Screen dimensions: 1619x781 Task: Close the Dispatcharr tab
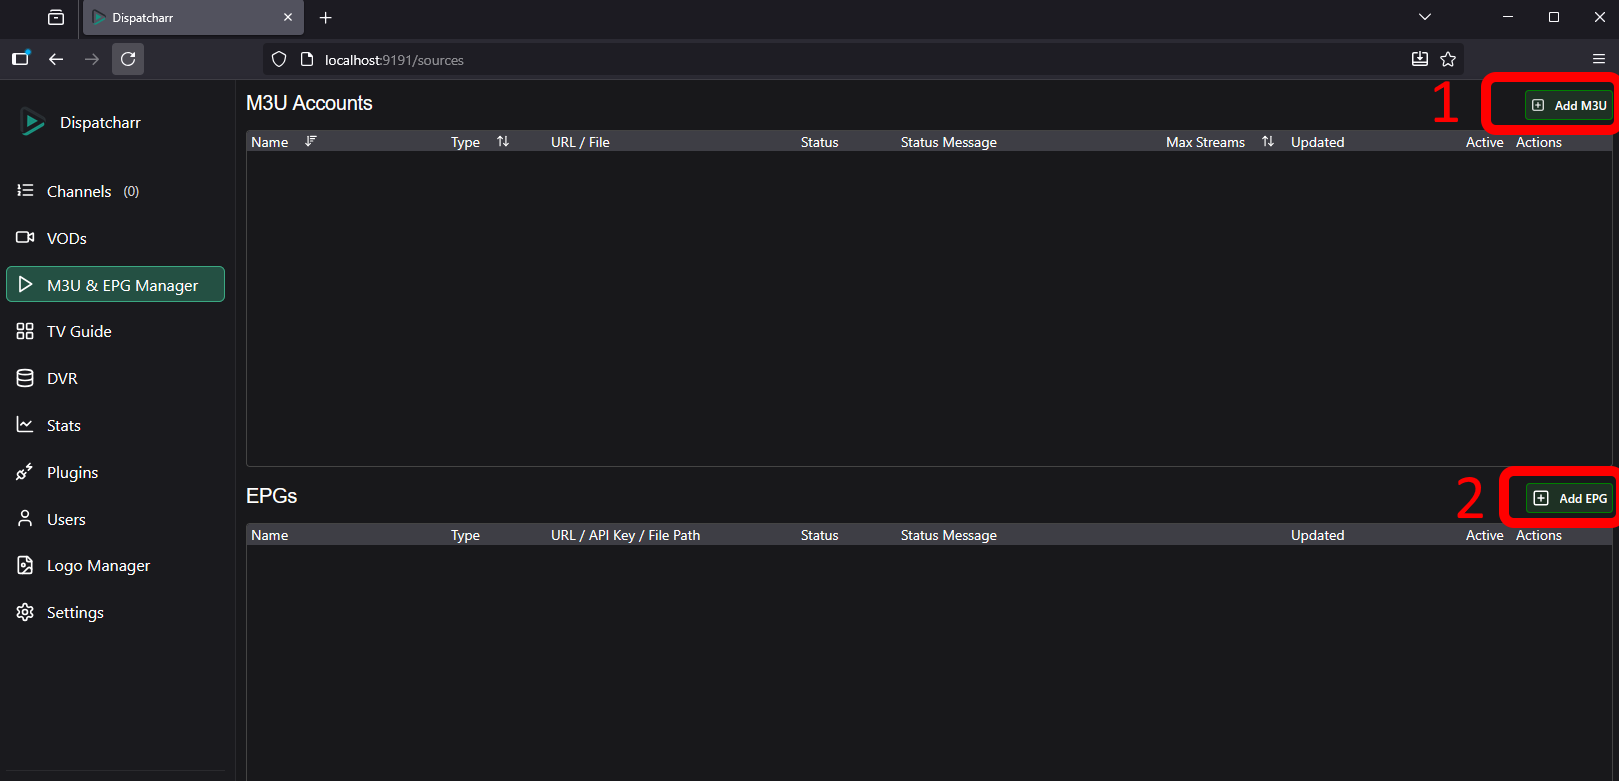coord(288,18)
